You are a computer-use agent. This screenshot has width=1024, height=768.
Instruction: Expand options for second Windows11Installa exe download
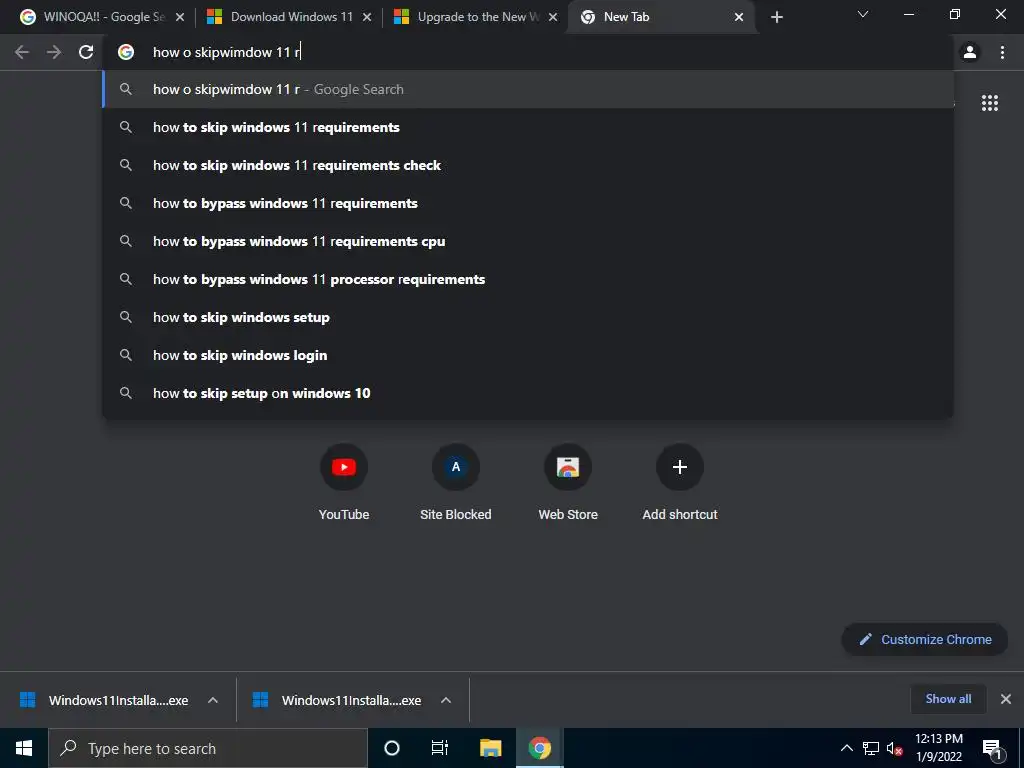(446, 700)
